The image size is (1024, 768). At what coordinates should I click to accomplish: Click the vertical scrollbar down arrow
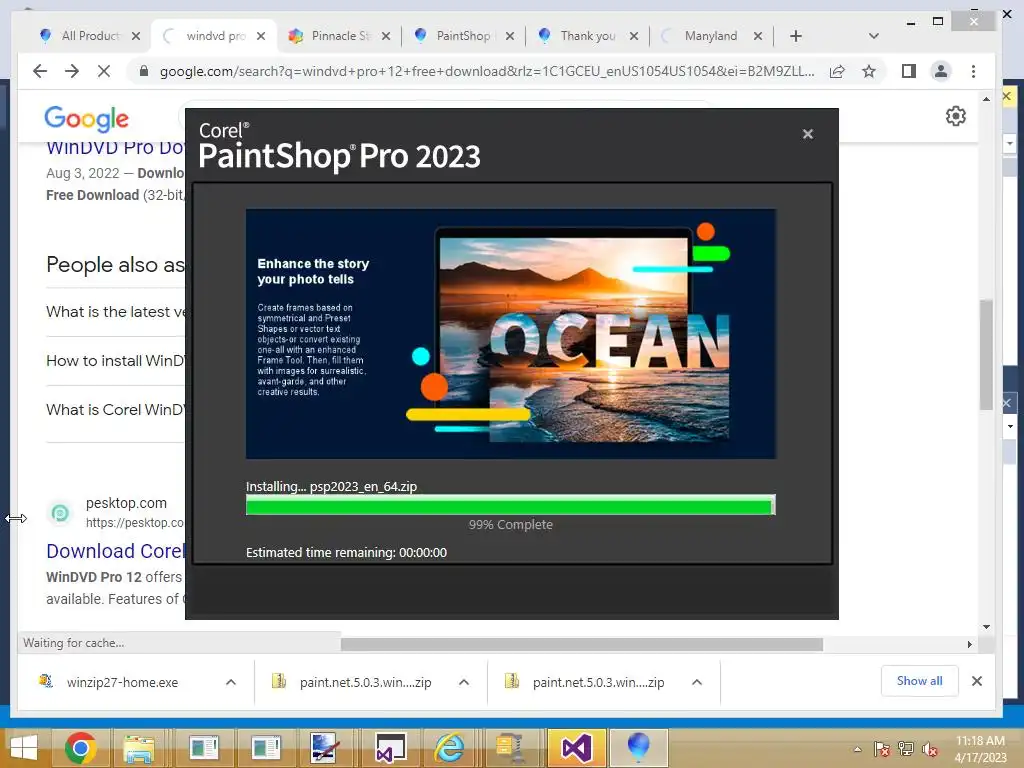point(986,627)
